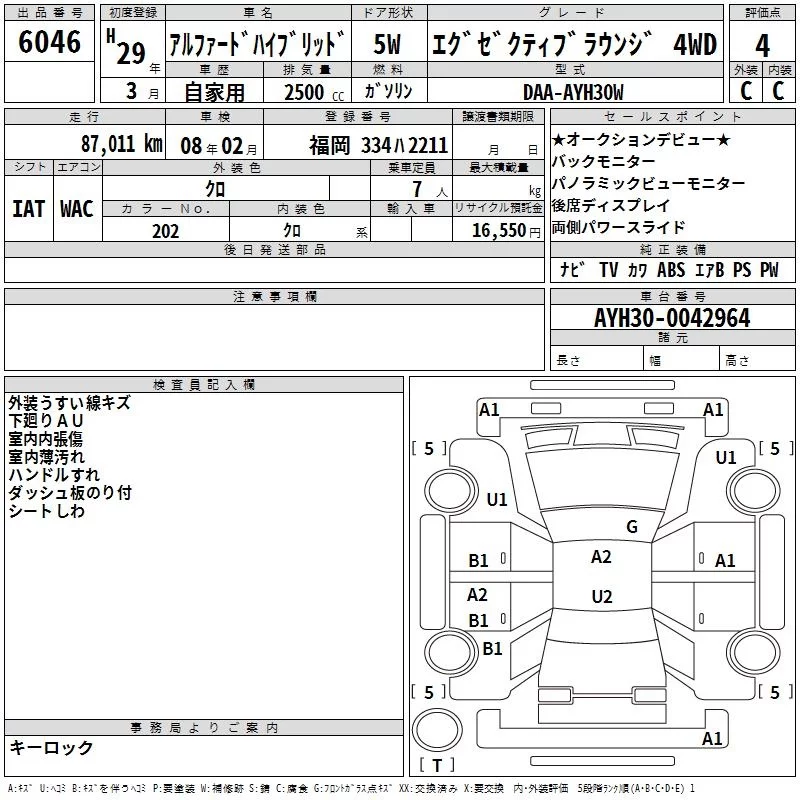800x800 pixels.
Task: Select the overall evaluation score 4
Action: click(x=762, y=46)
